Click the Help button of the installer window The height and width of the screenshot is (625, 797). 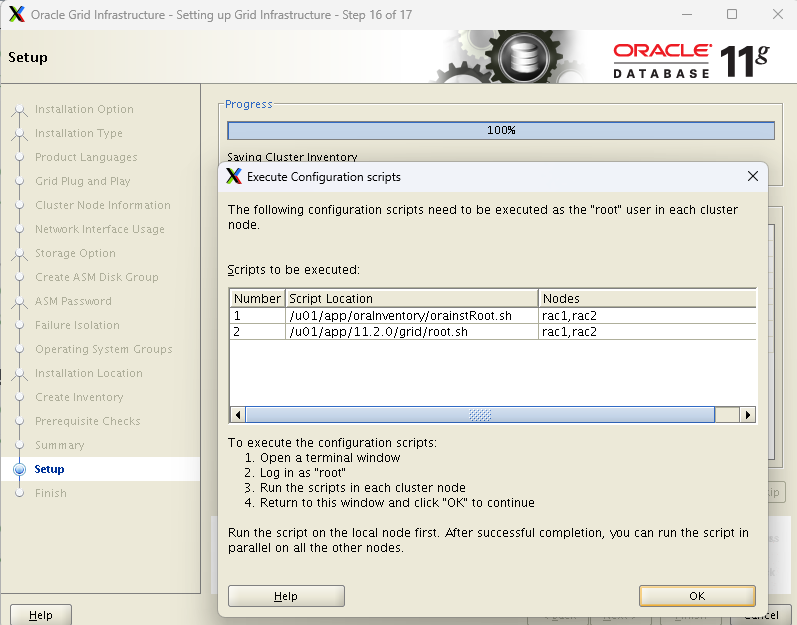[x=41, y=615]
